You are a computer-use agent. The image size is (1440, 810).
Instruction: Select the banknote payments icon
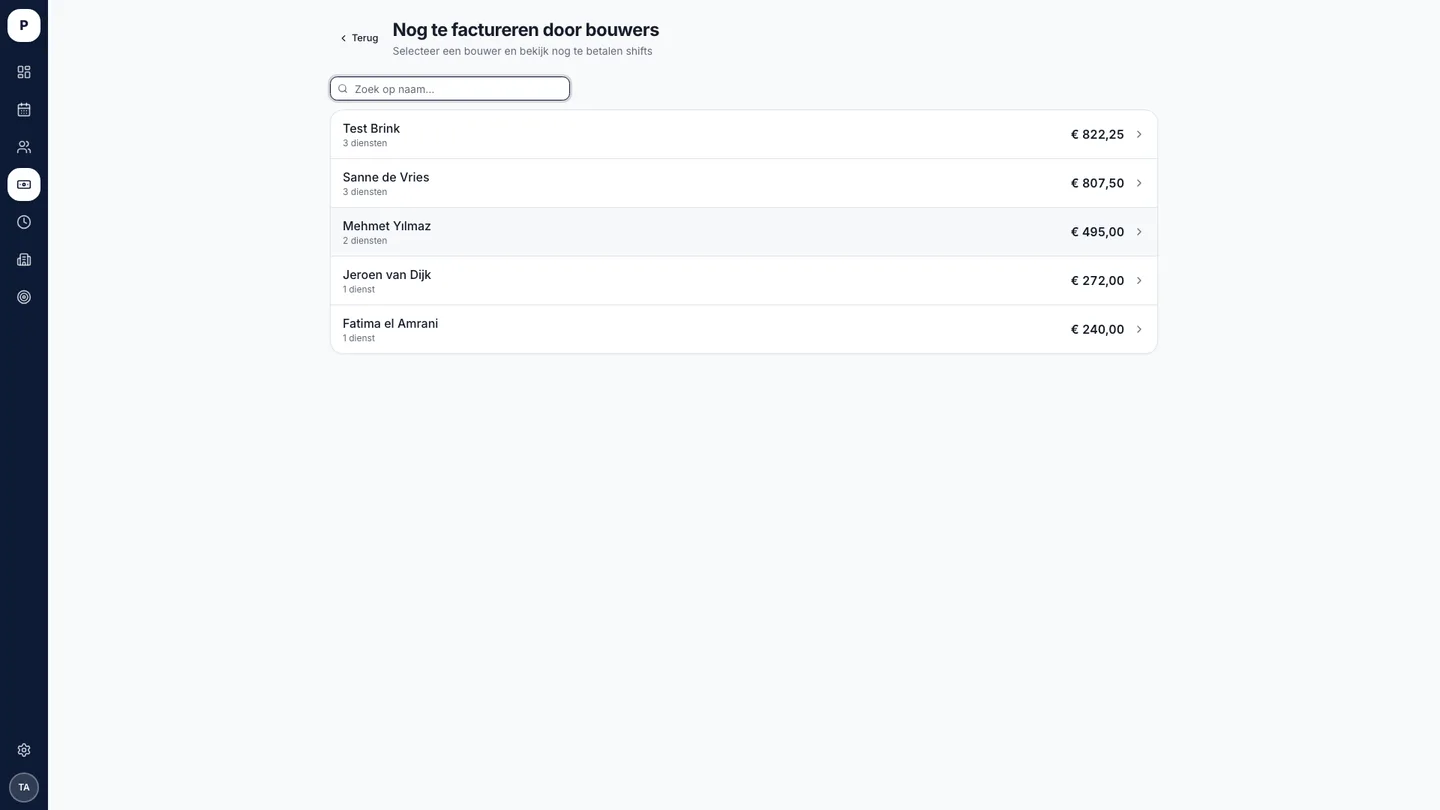tap(24, 184)
